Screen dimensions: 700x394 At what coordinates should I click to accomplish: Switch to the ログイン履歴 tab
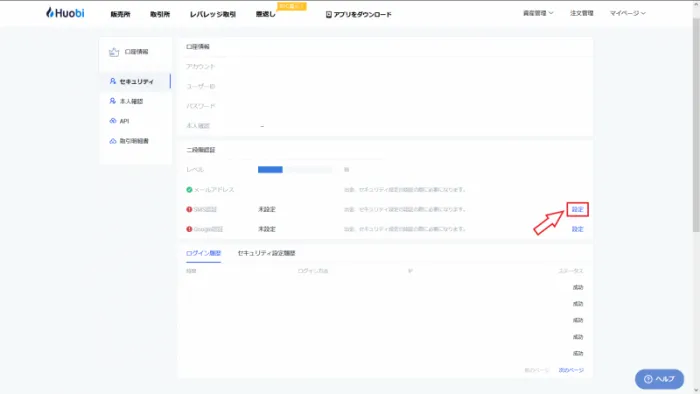coord(203,253)
